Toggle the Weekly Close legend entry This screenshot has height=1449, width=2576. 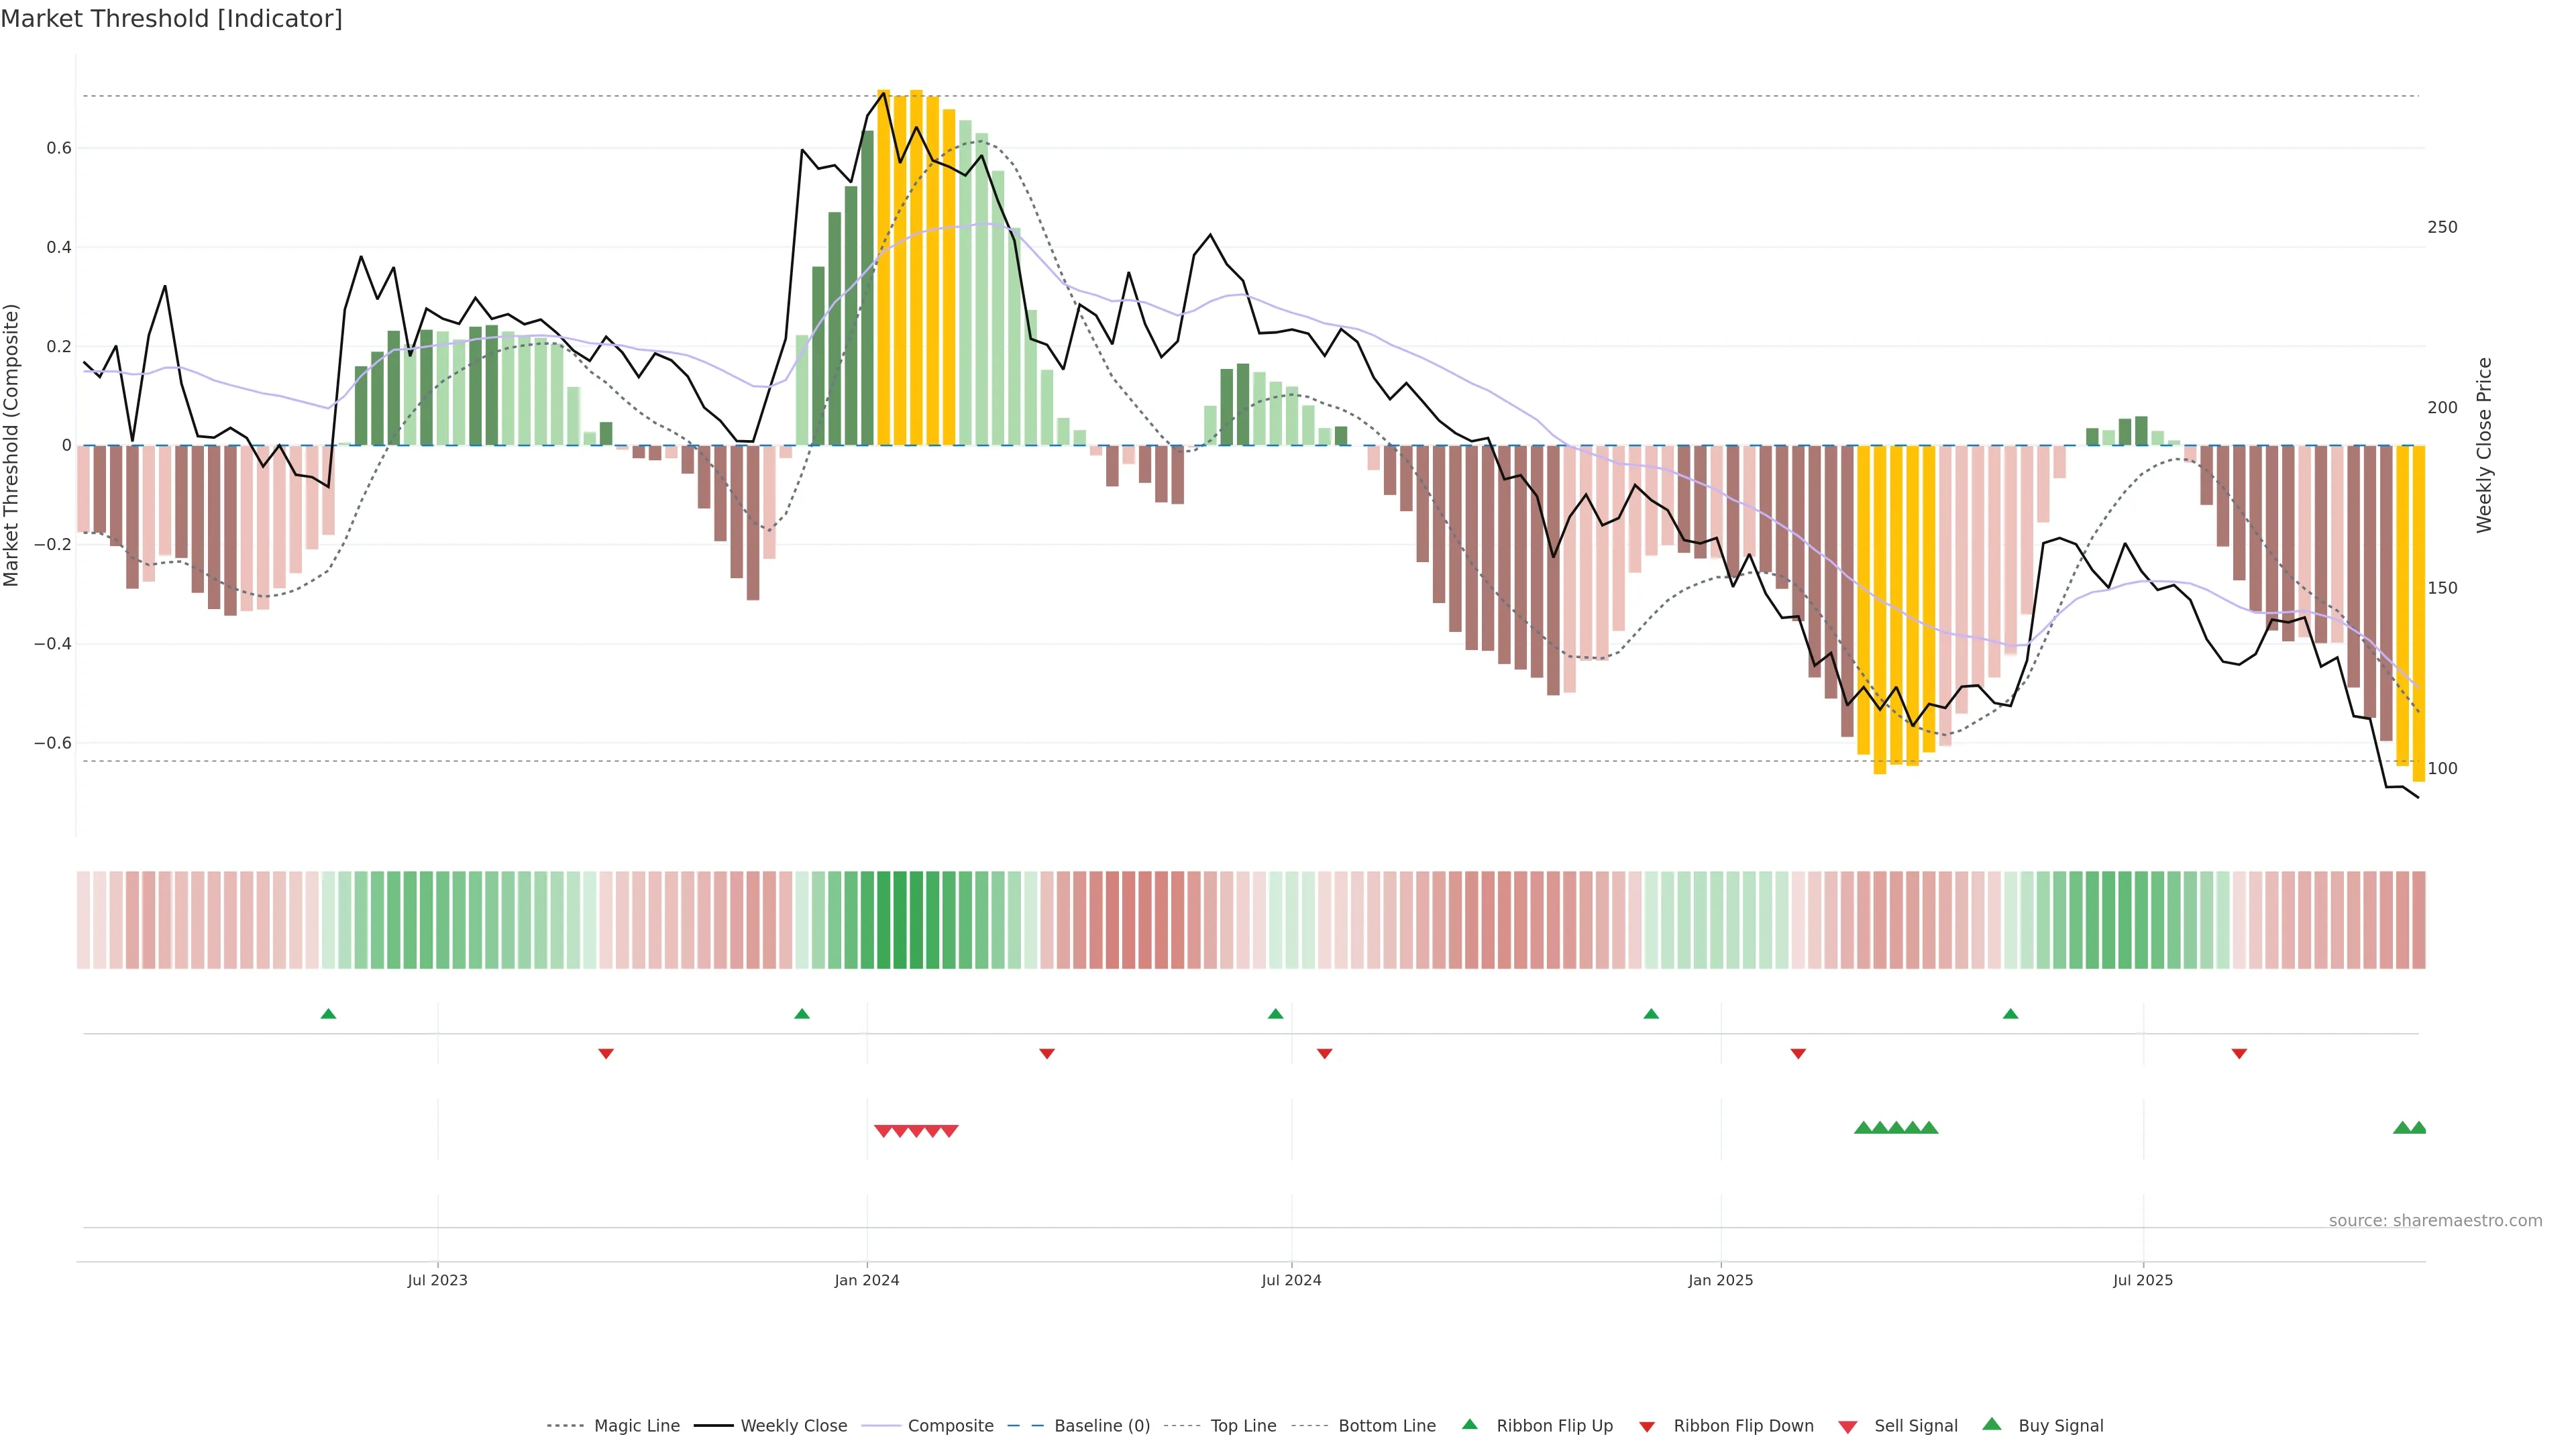coord(793,1426)
